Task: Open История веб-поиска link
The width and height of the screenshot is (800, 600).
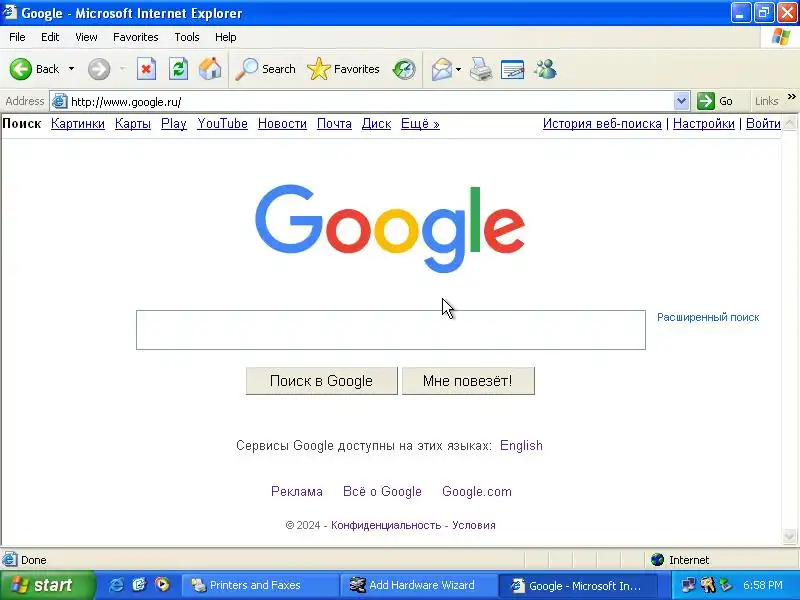Action: (x=602, y=123)
